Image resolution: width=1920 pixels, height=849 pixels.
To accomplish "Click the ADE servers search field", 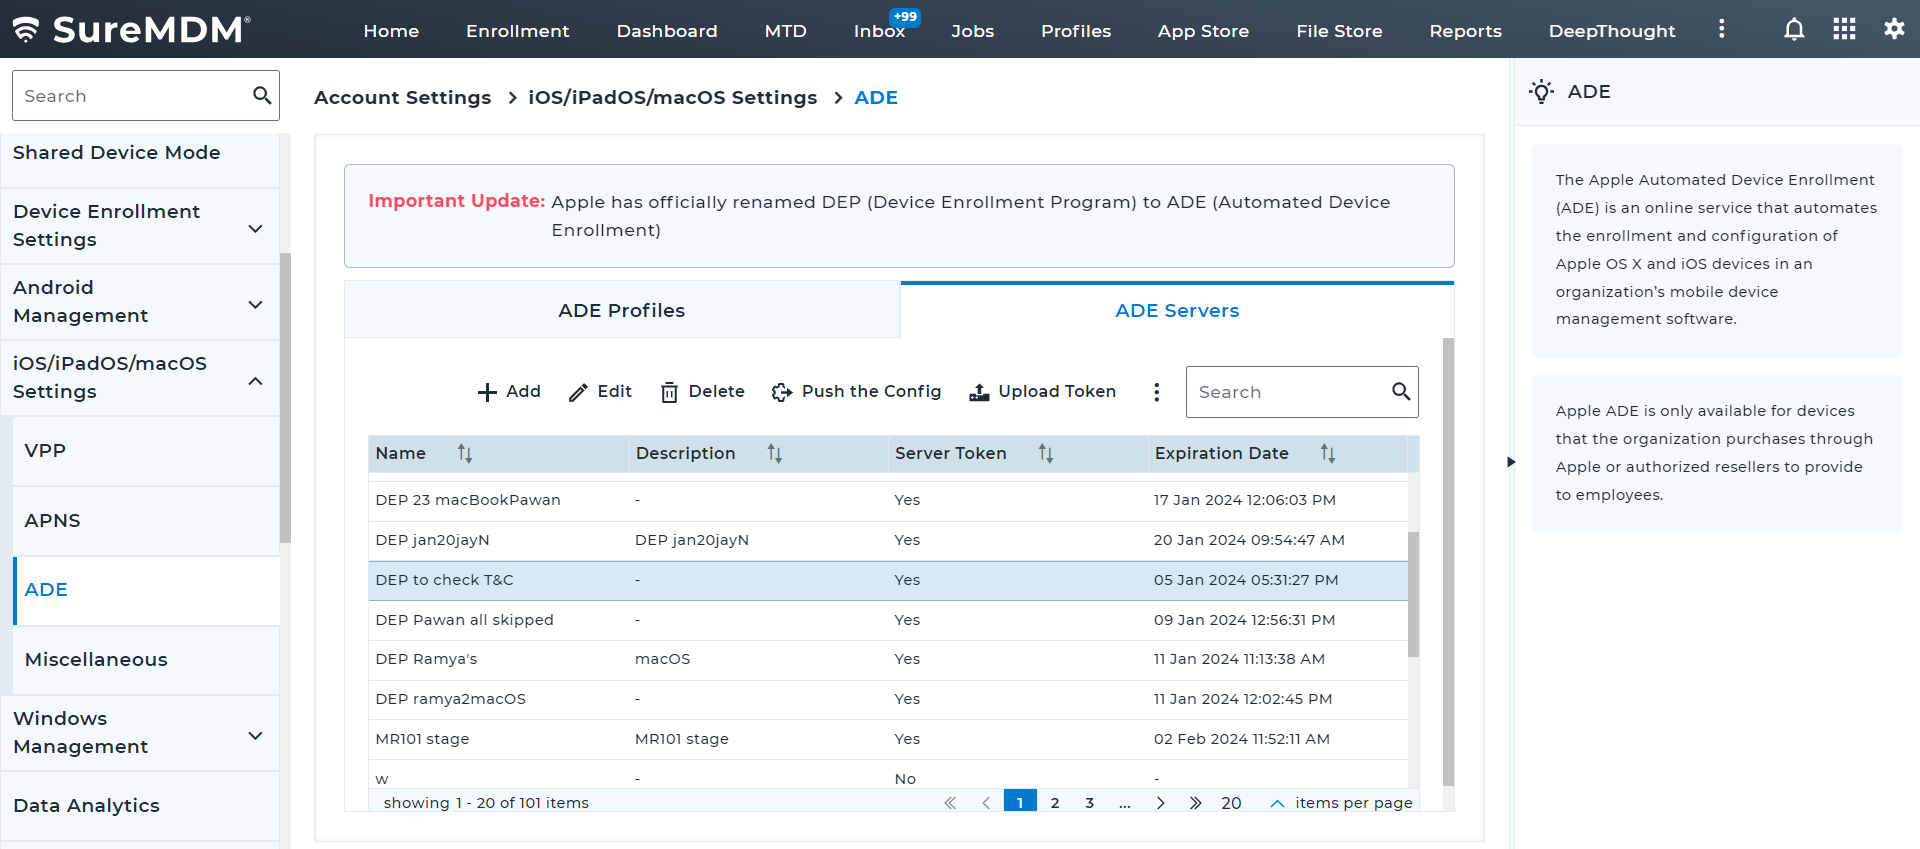I will point(1288,392).
